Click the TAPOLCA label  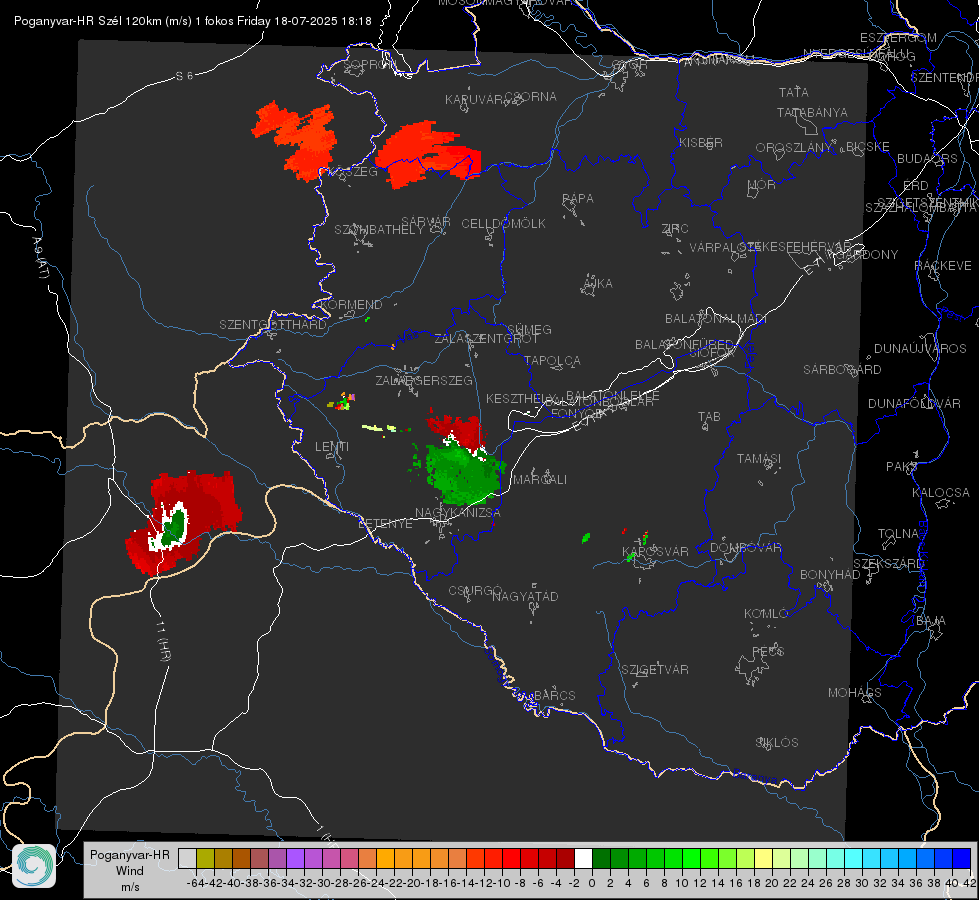[553, 360]
